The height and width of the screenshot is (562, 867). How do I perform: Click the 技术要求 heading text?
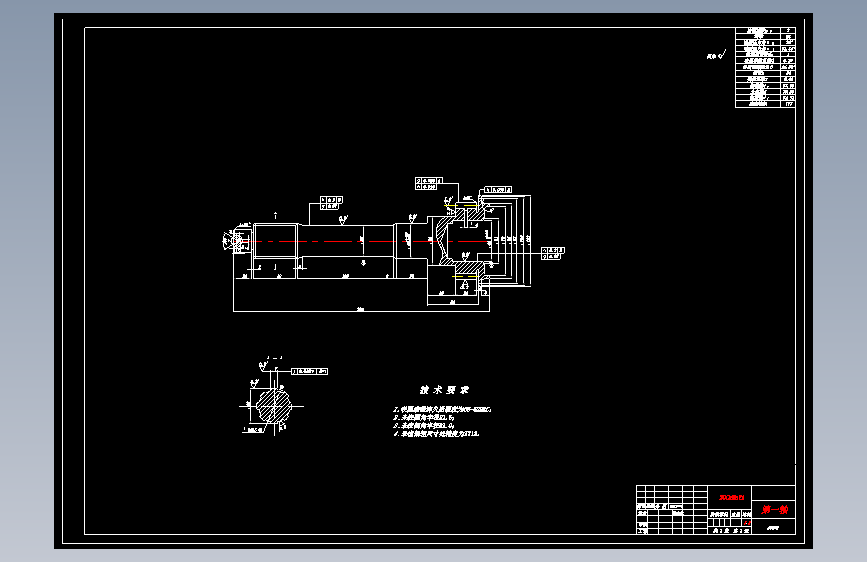pyautogui.click(x=444, y=390)
